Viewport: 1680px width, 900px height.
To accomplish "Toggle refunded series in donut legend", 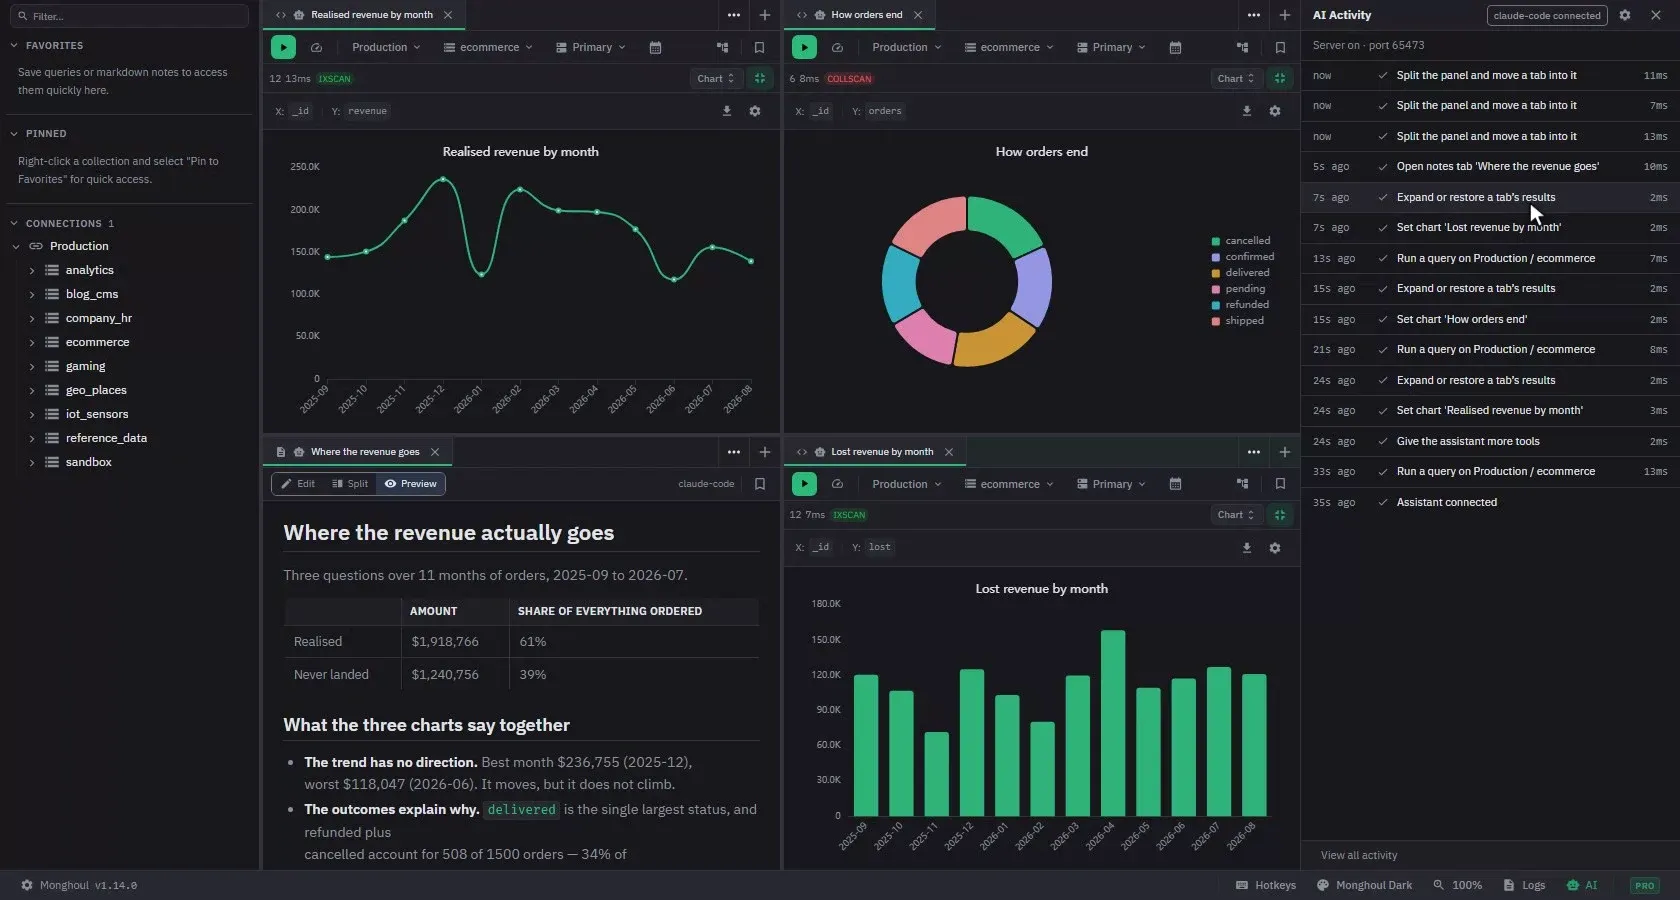I will [x=1240, y=305].
